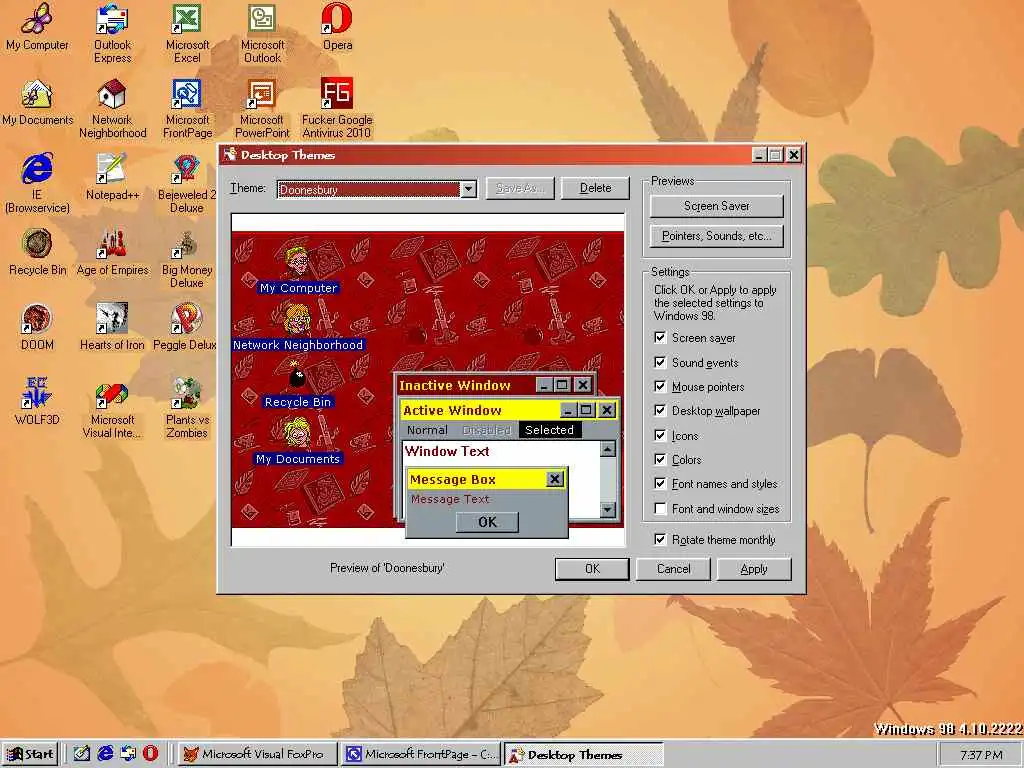
Task: Launch Age of Empires shortcut
Action: [x=112, y=252]
